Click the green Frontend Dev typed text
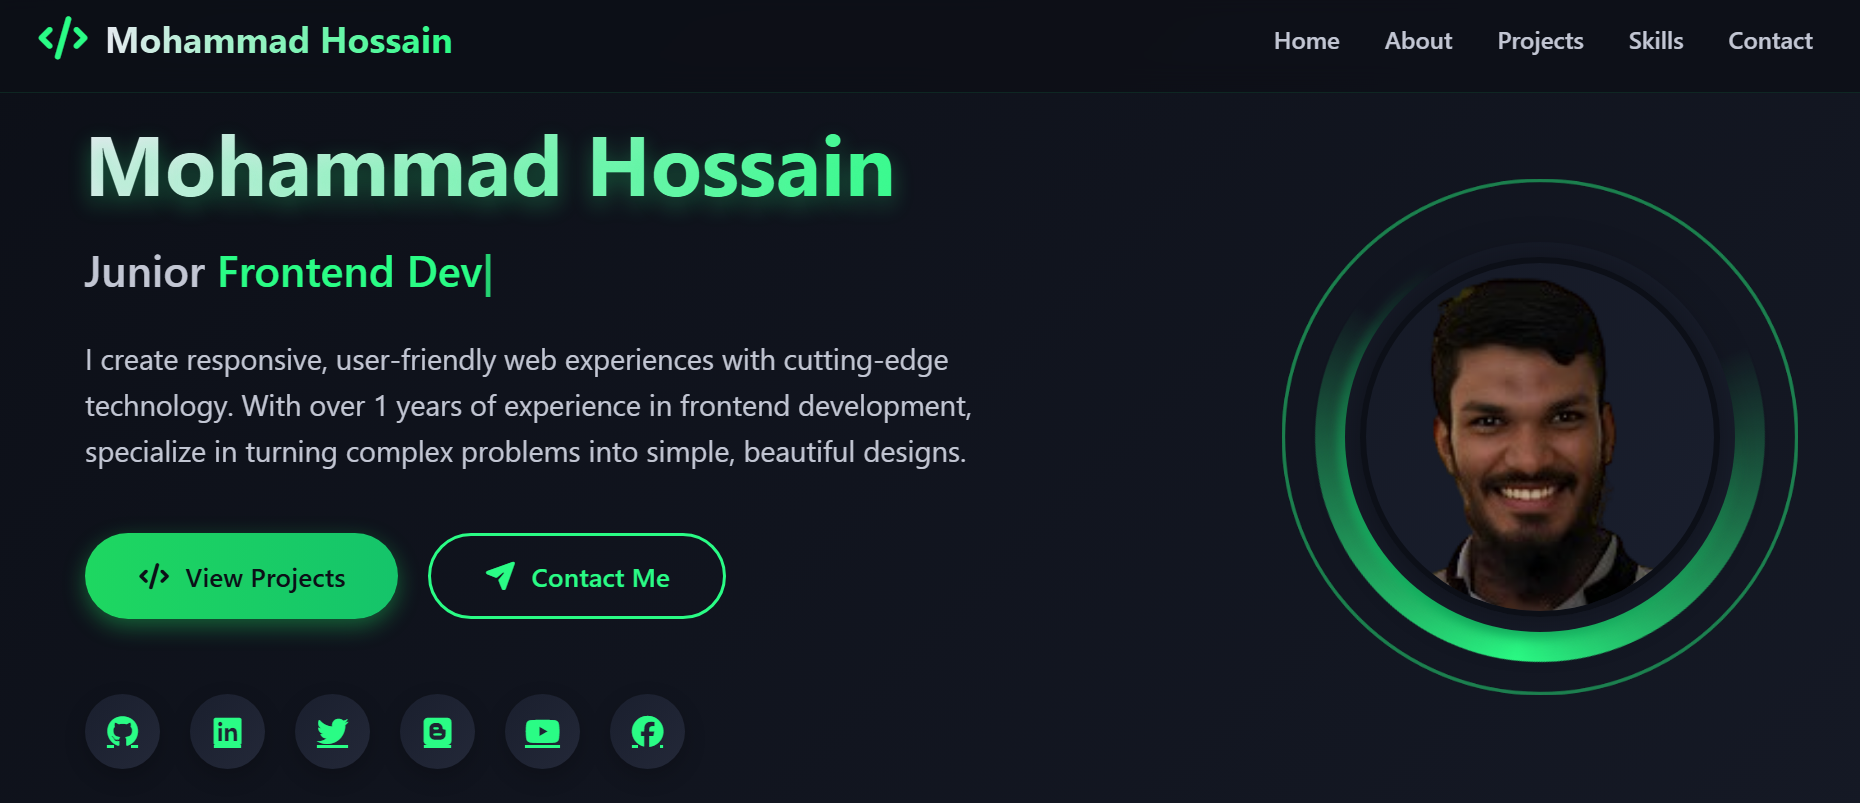The width and height of the screenshot is (1860, 803). click(x=350, y=273)
